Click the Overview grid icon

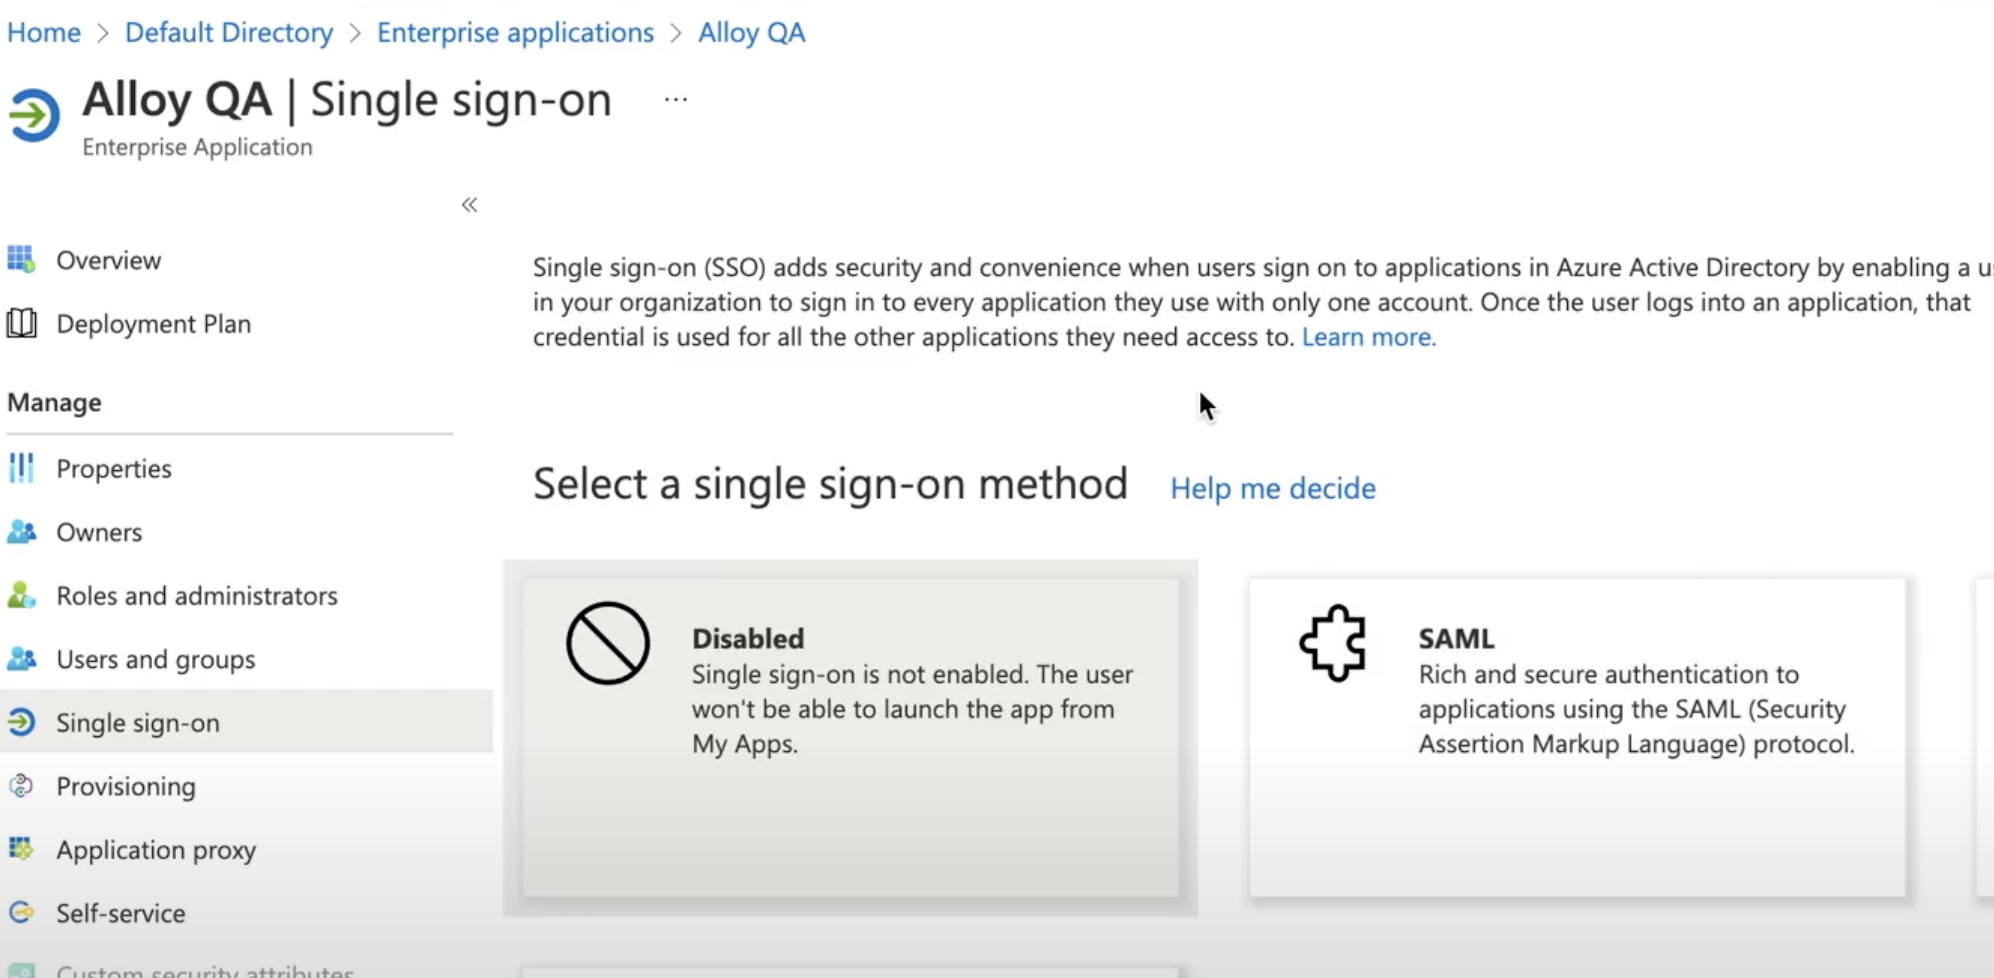coord(21,260)
